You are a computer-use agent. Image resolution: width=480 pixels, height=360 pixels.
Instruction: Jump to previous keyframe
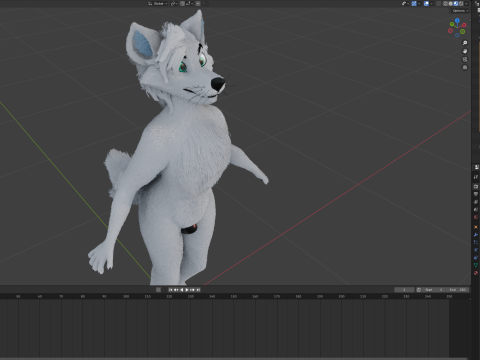176,290
